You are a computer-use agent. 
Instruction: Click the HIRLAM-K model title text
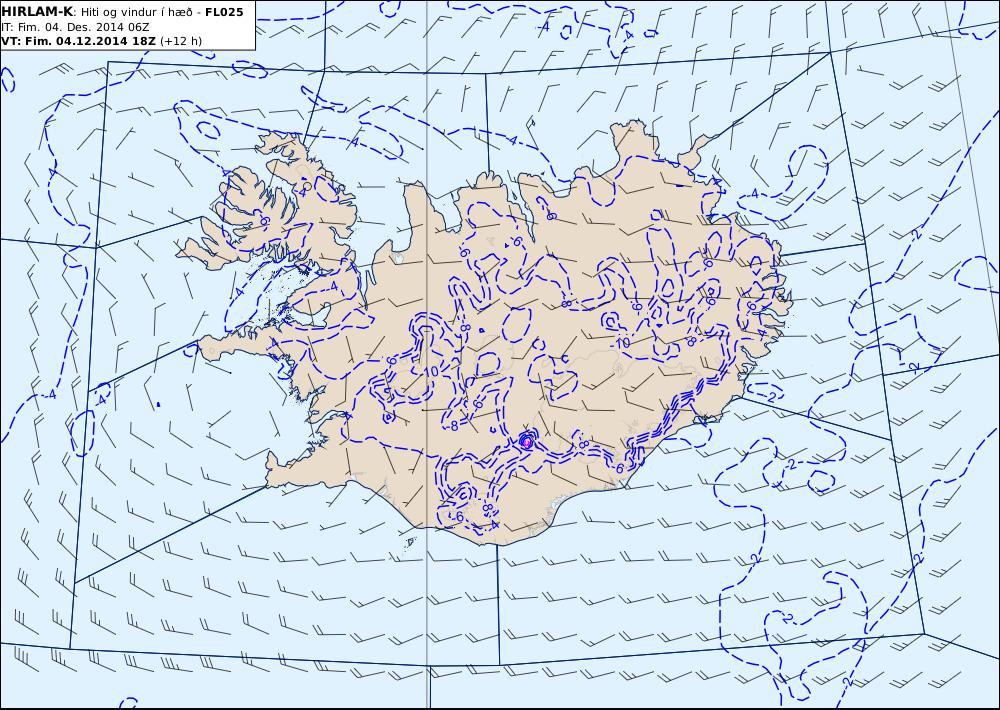38,11
